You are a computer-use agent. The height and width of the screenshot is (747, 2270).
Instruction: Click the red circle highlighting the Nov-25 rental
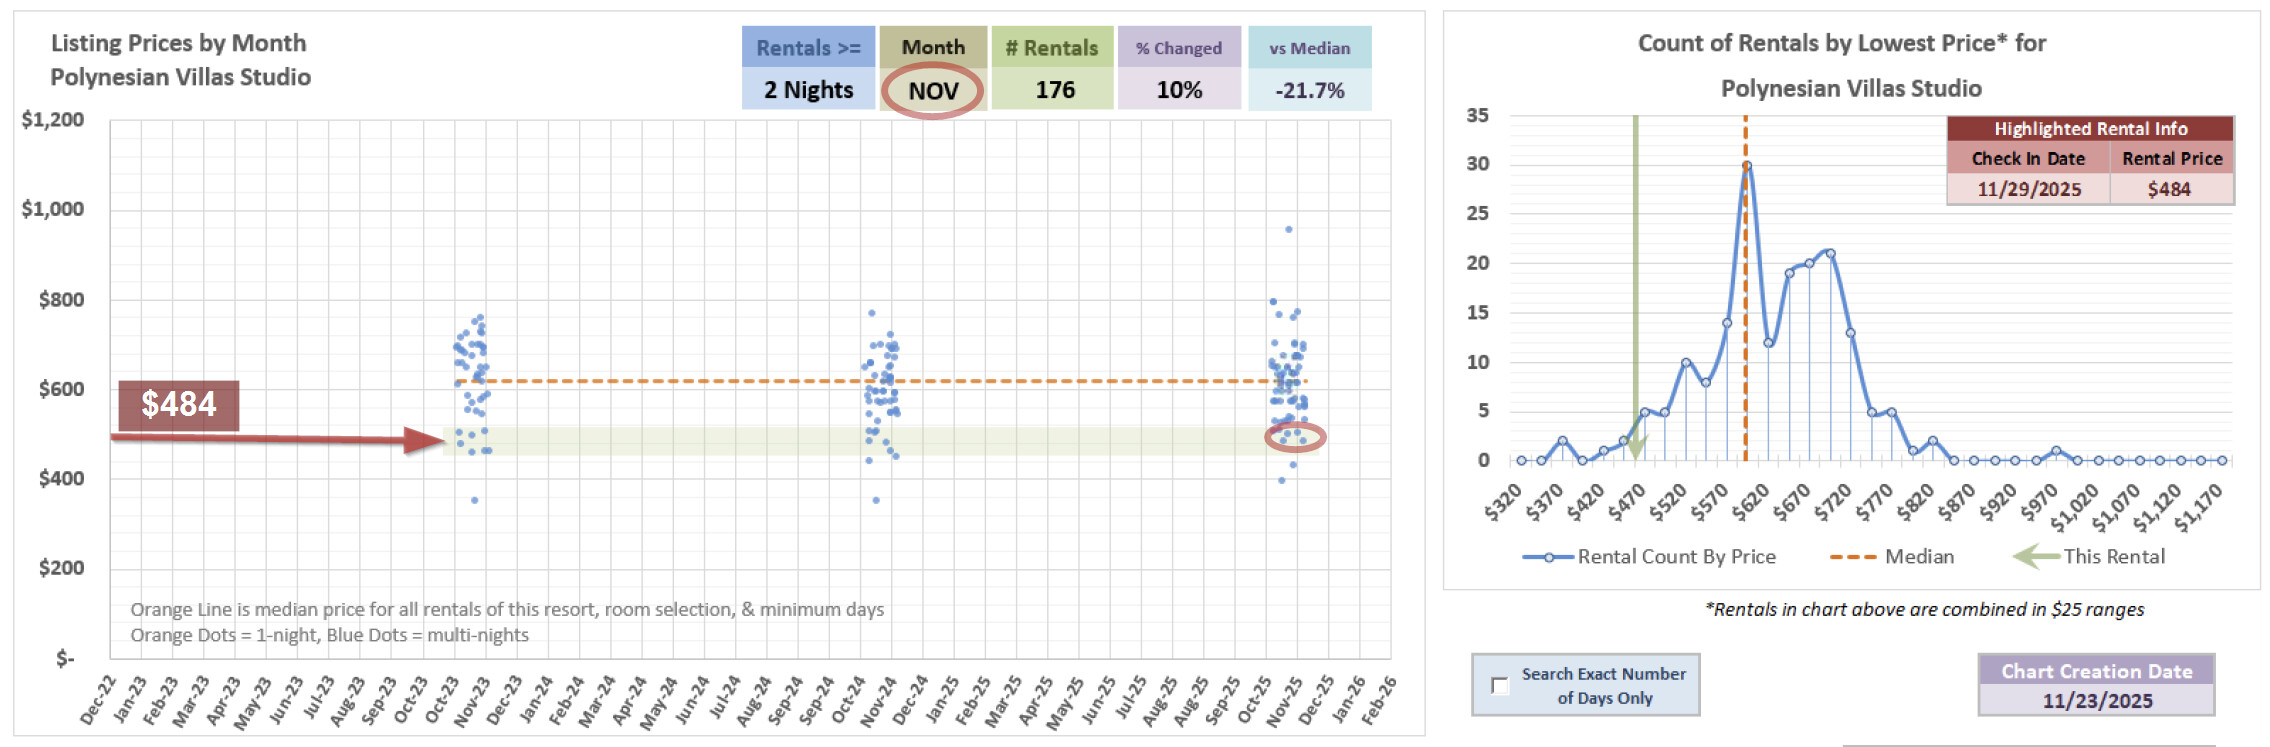point(1295,437)
